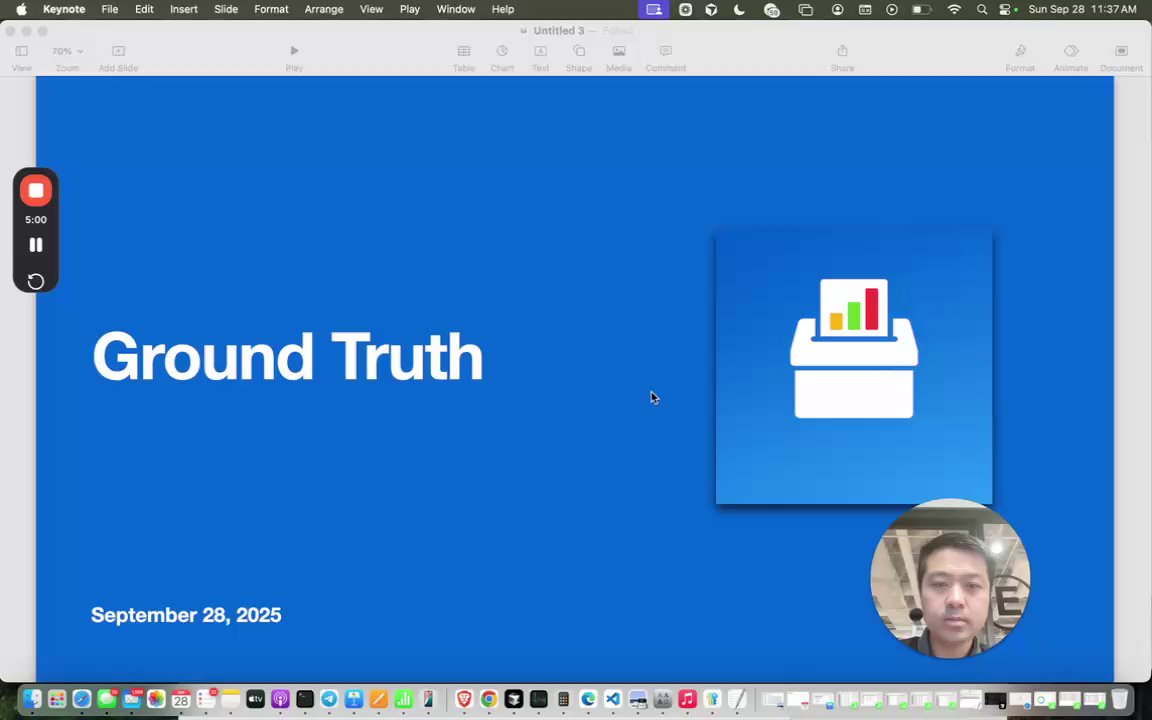Open the Help menu
Screen dimensions: 1152x720
coord(503,10)
